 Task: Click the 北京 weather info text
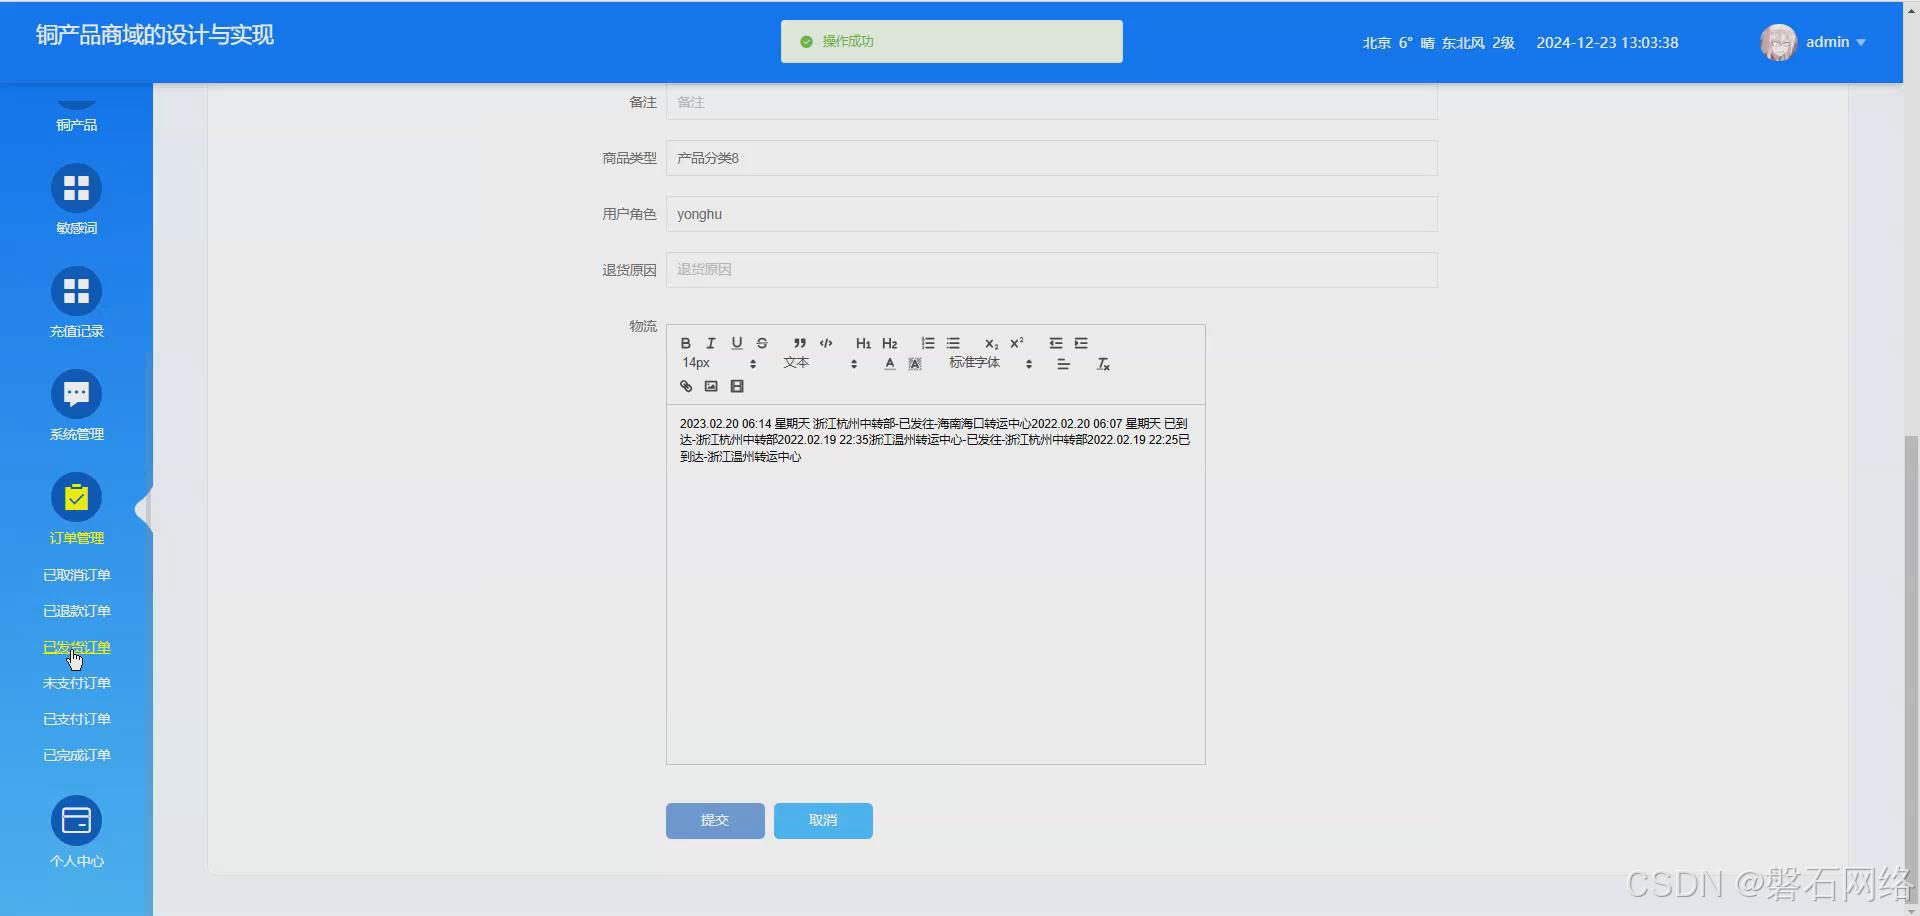(x=1438, y=43)
